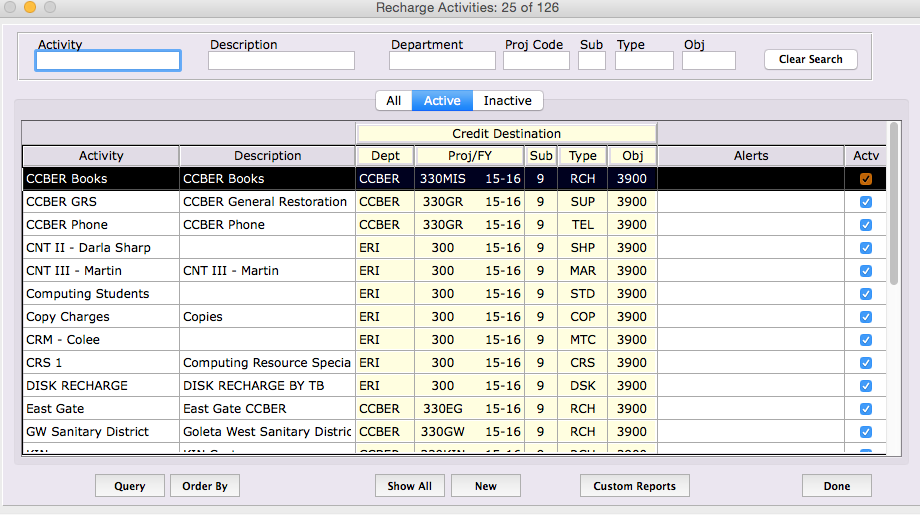Select the Active tab
Image resolution: width=920 pixels, height=515 pixels.
(442, 100)
